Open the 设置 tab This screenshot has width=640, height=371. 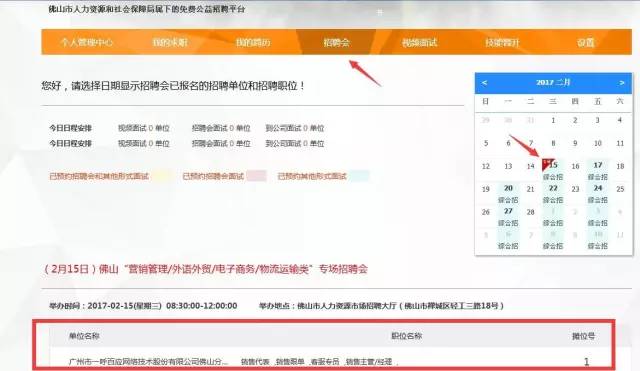[x=585, y=42]
